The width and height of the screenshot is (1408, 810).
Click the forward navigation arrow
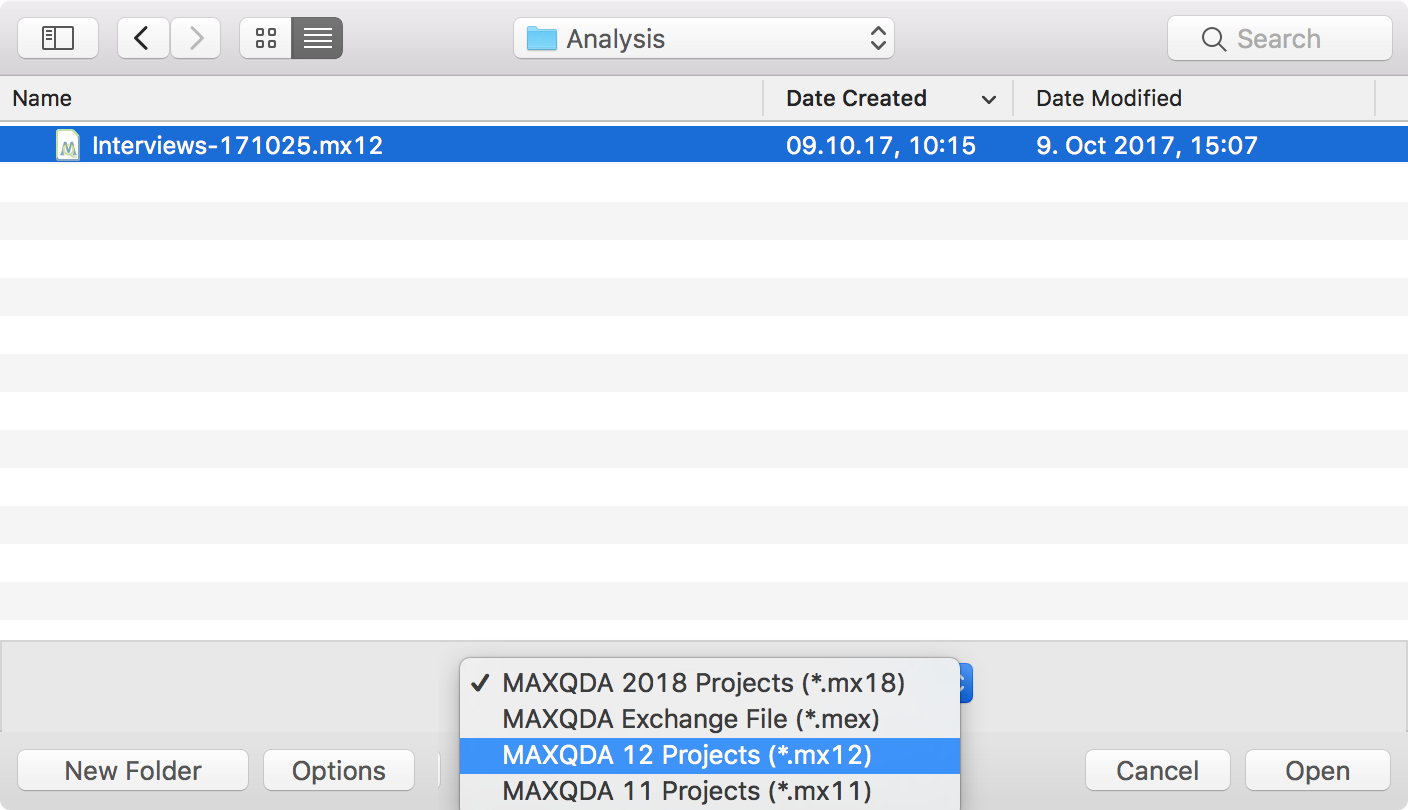pos(196,39)
